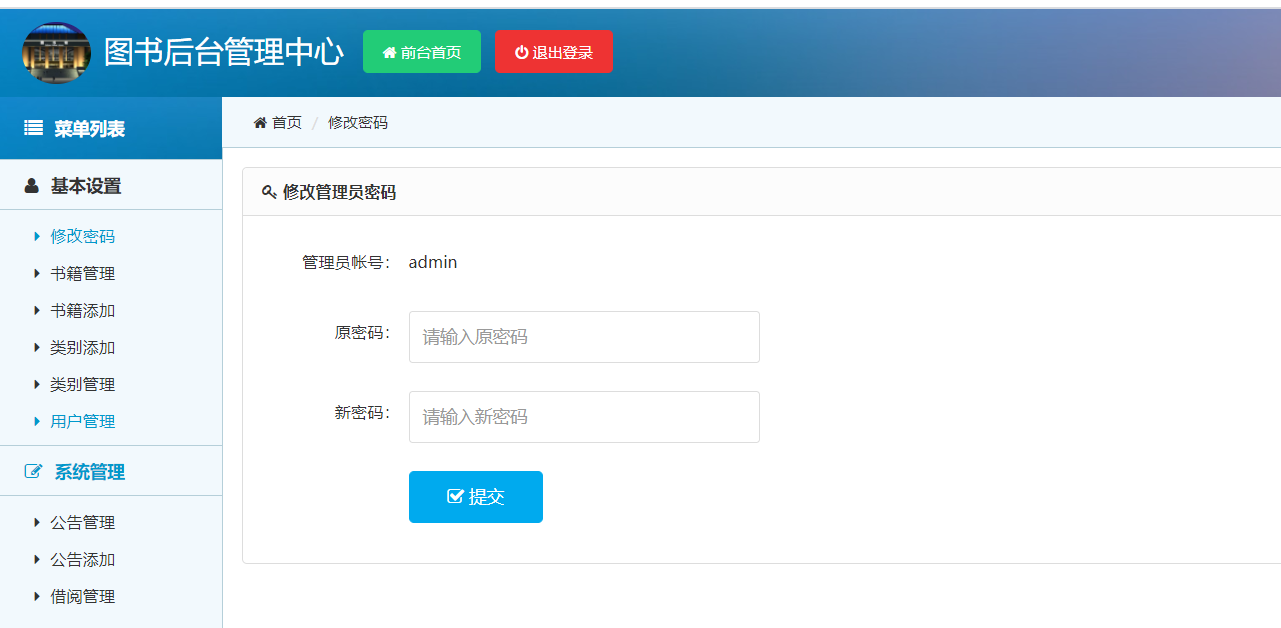Collapse the 系统管理 menu section
Screen dimensions: 1281x628
point(111,472)
